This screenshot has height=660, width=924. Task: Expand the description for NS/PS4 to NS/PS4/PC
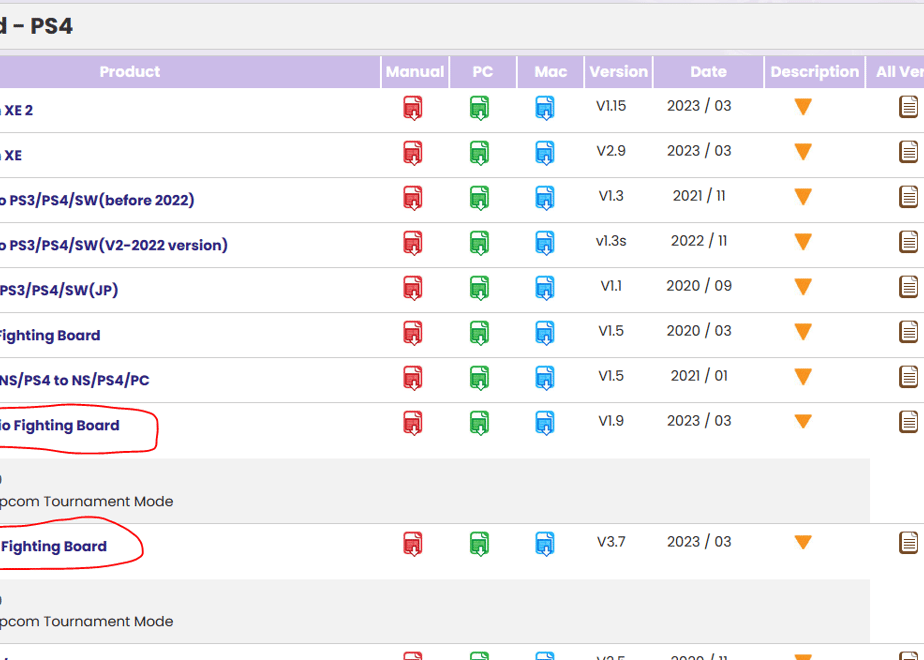click(x=803, y=376)
